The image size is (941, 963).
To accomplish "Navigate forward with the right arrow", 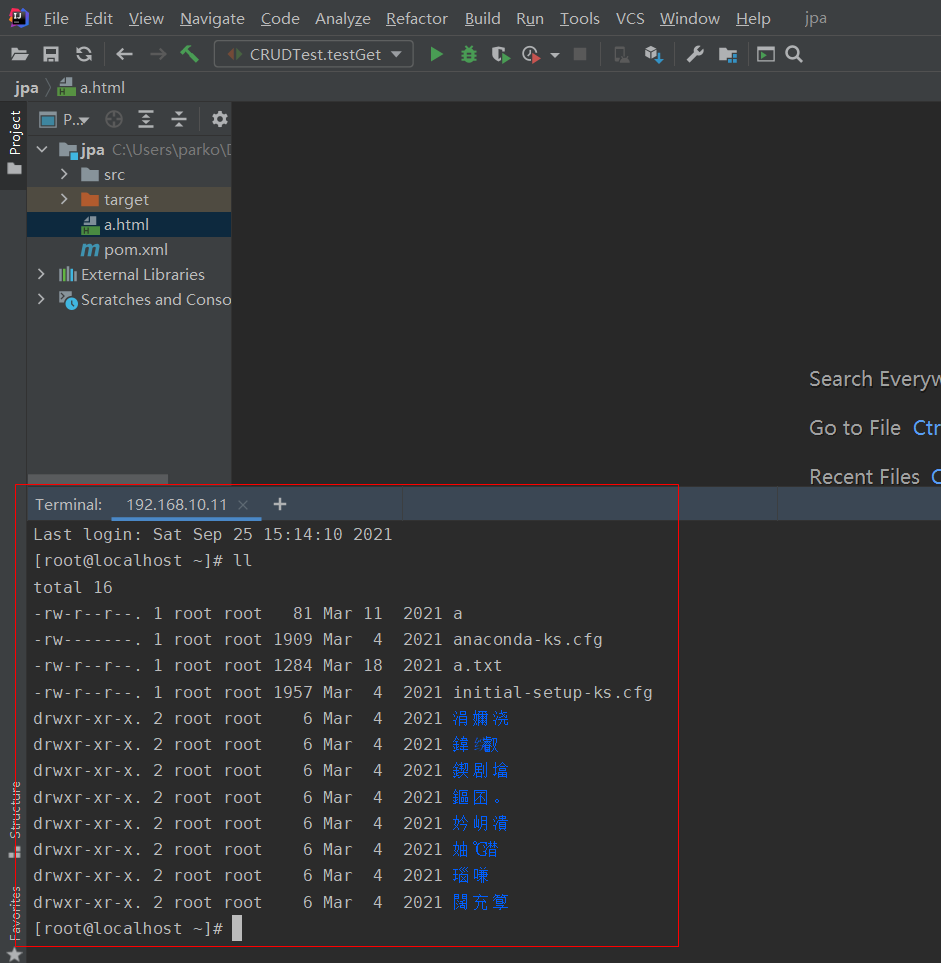I will pyautogui.click(x=158, y=55).
